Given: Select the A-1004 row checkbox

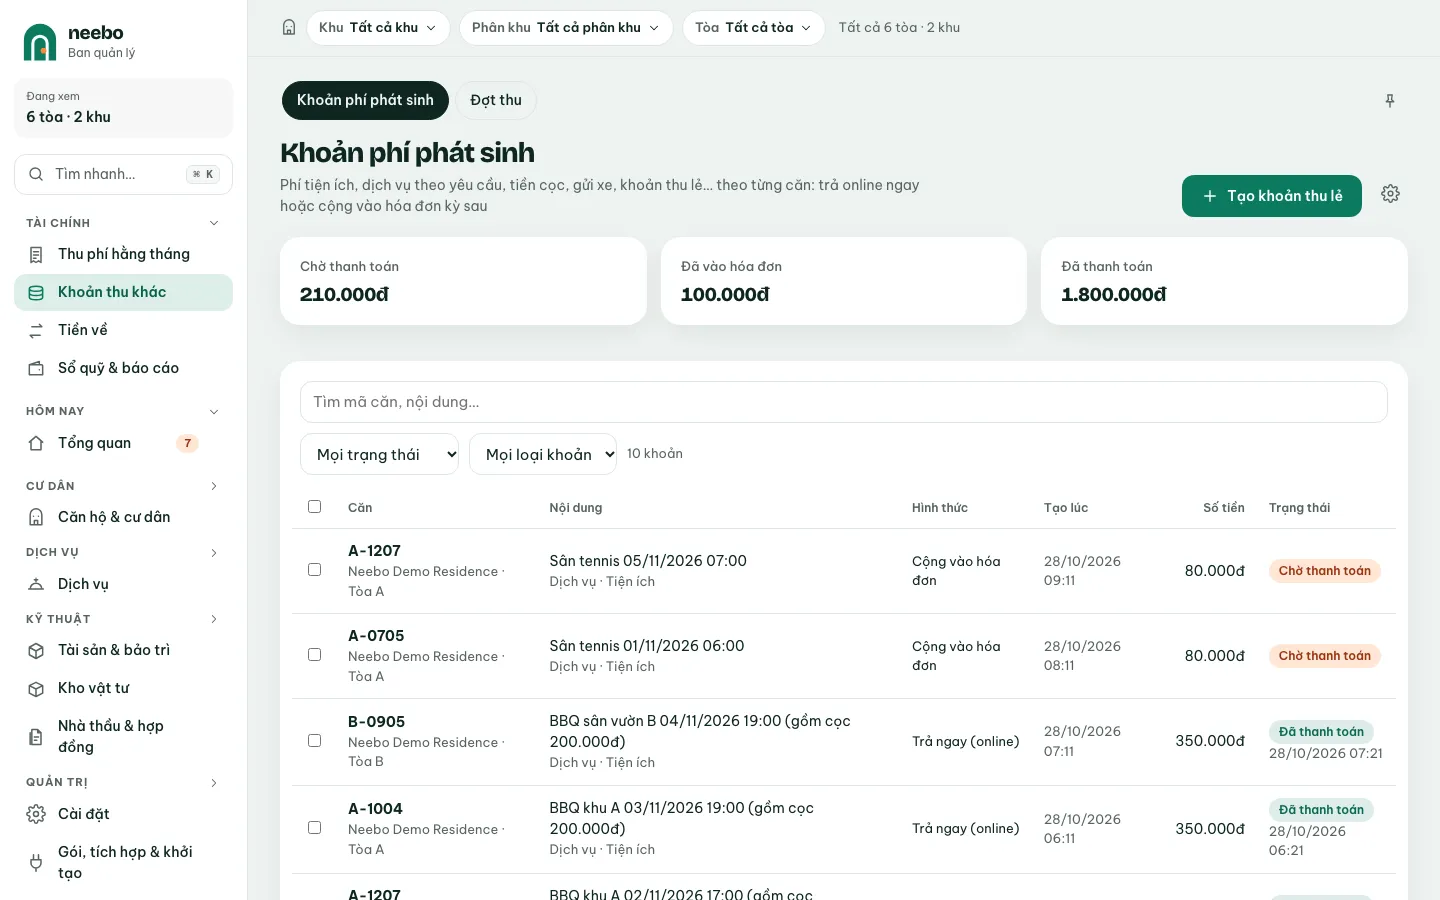Looking at the screenshot, I should coord(315,828).
